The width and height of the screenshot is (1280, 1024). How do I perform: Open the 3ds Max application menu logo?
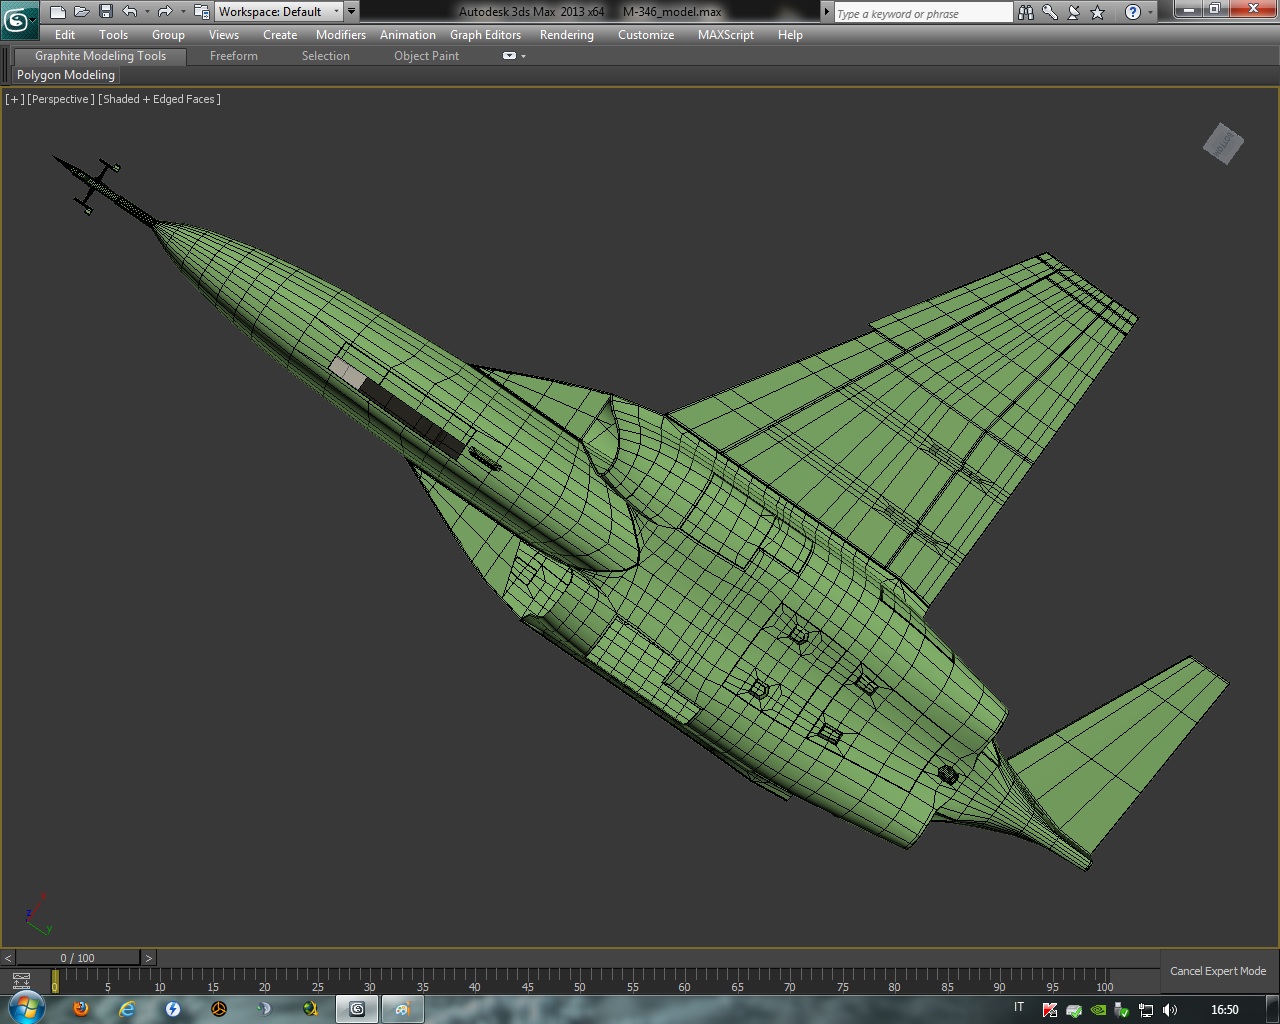[x=18, y=19]
